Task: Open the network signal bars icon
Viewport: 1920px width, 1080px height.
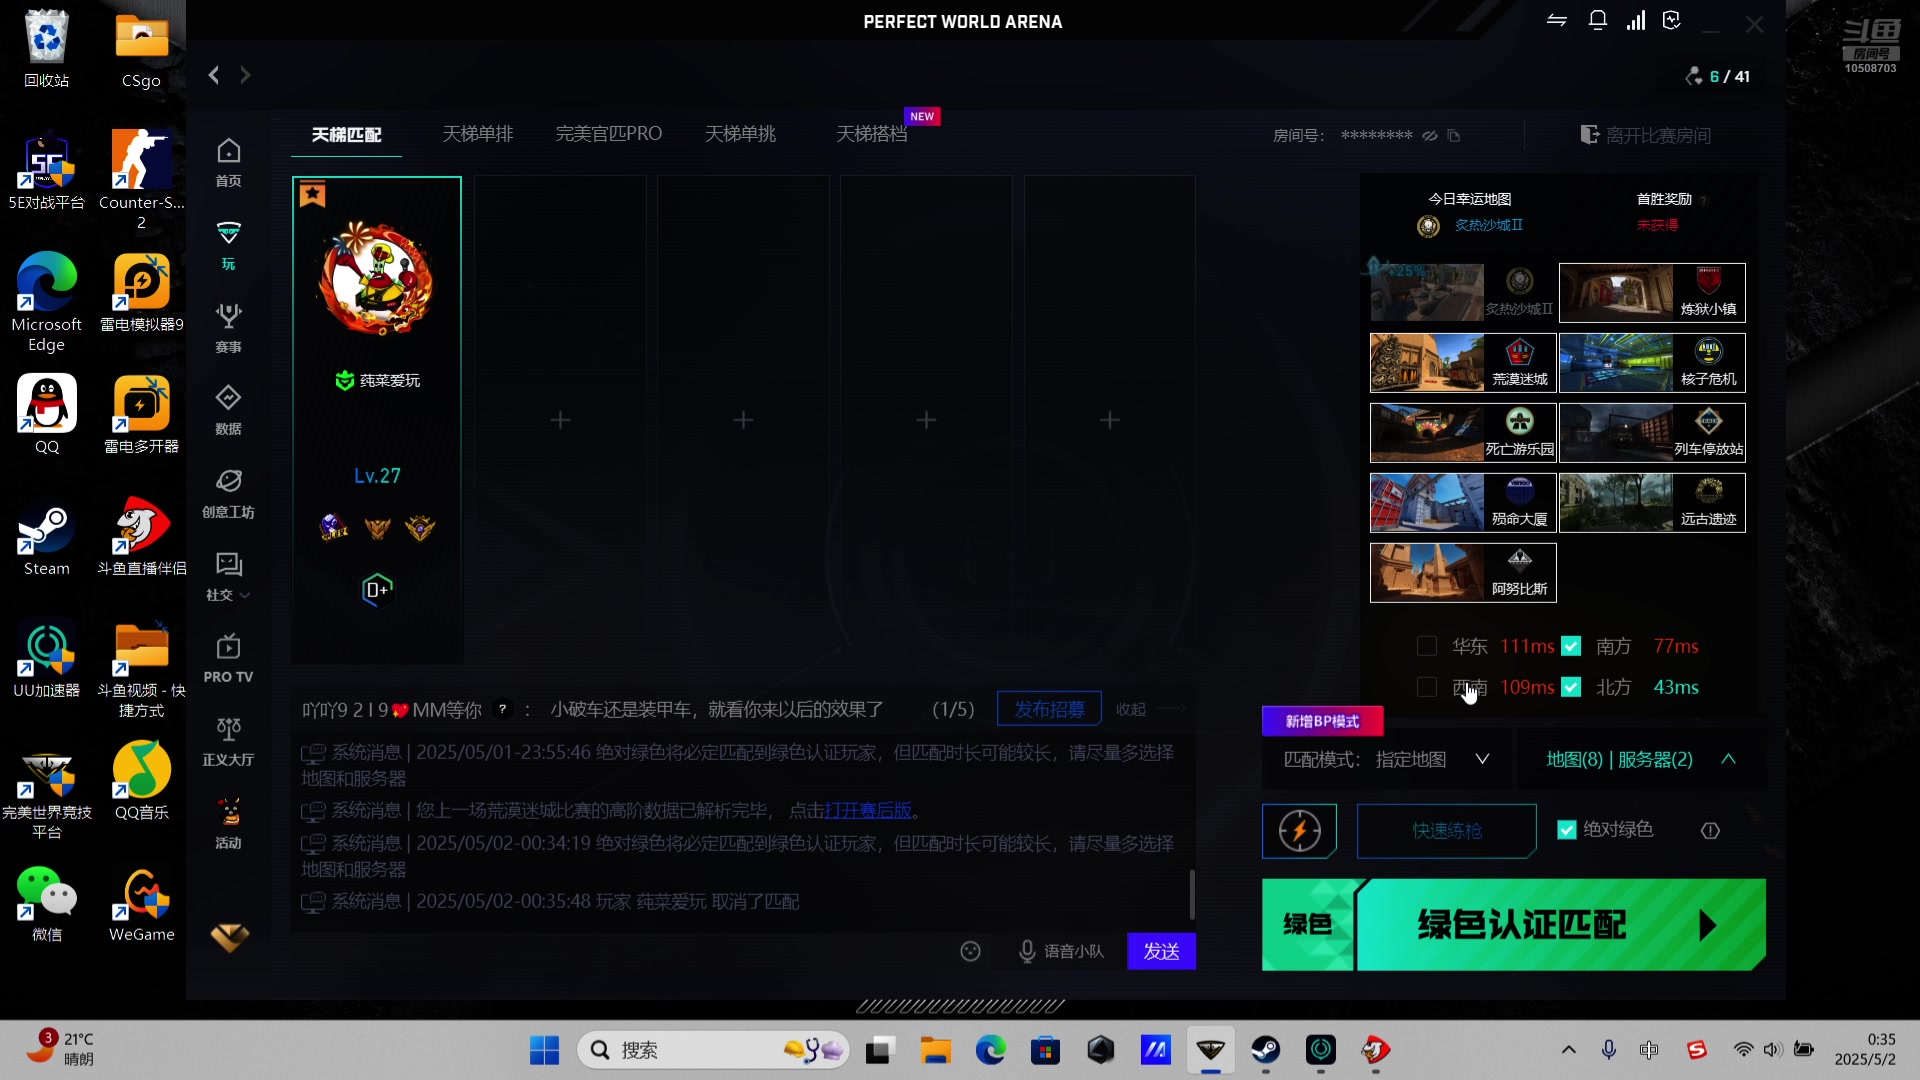Action: (1636, 21)
